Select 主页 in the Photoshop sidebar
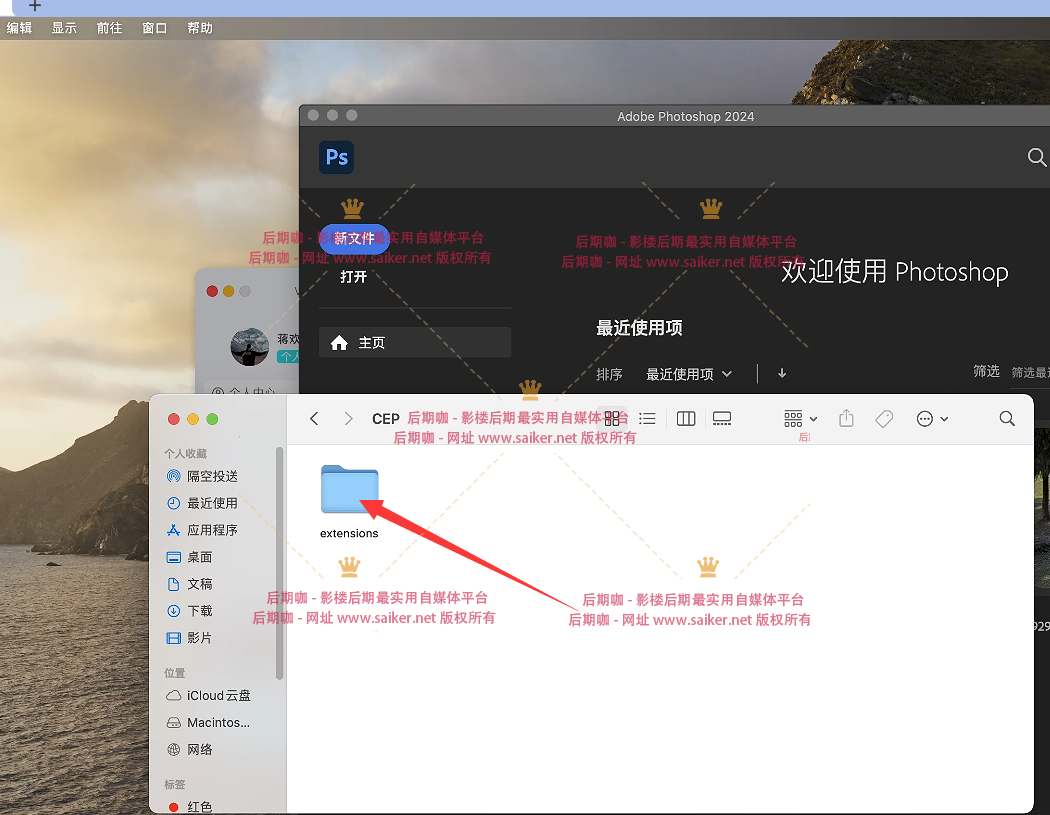 click(x=415, y=342)
